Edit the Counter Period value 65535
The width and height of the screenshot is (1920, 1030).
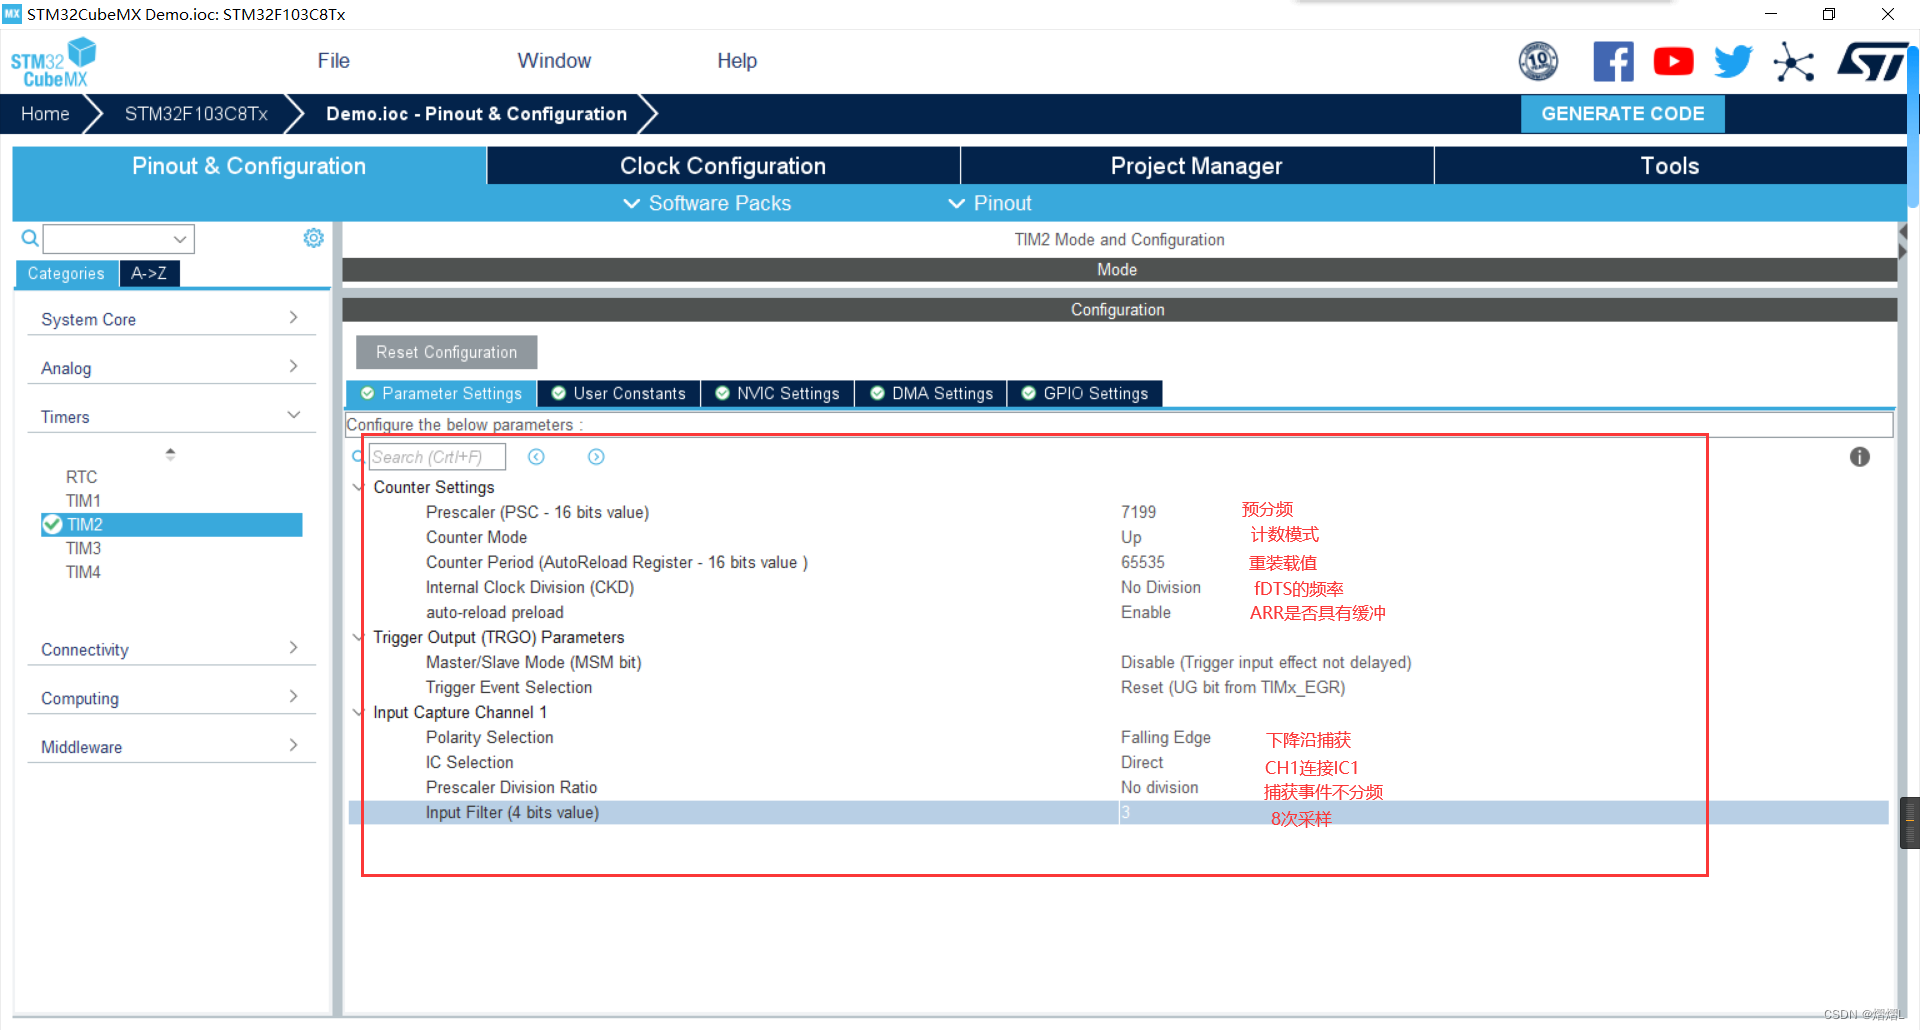tap(1142, 562)
